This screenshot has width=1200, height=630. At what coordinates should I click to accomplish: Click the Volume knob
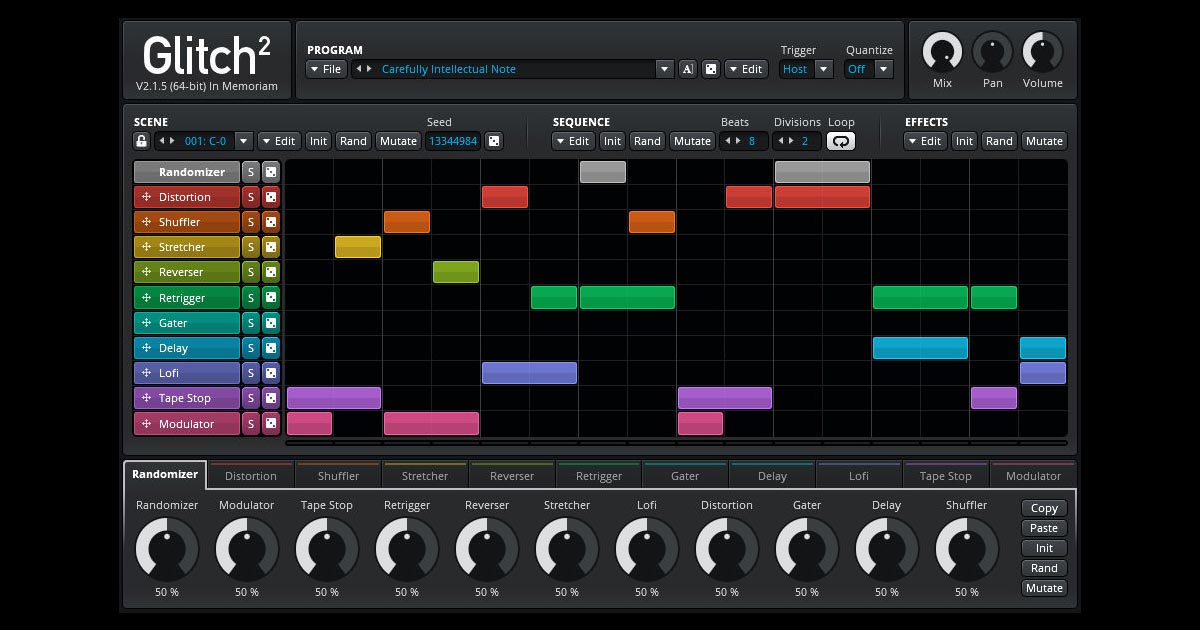pos(1042,51)
